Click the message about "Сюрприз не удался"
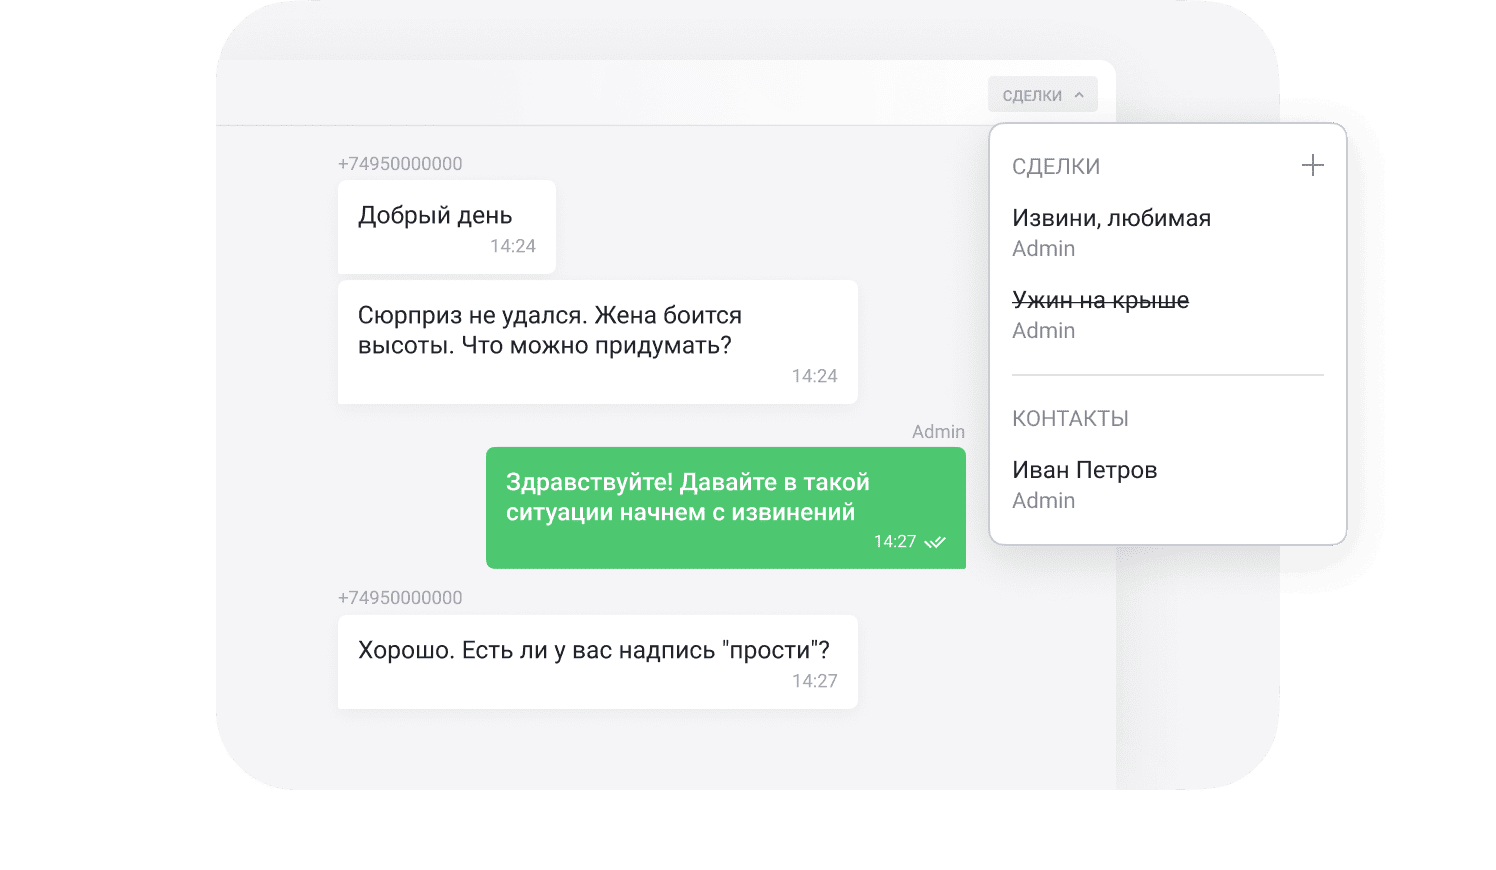The width and height of the screenshot is (1496, 870). (597, 342)
